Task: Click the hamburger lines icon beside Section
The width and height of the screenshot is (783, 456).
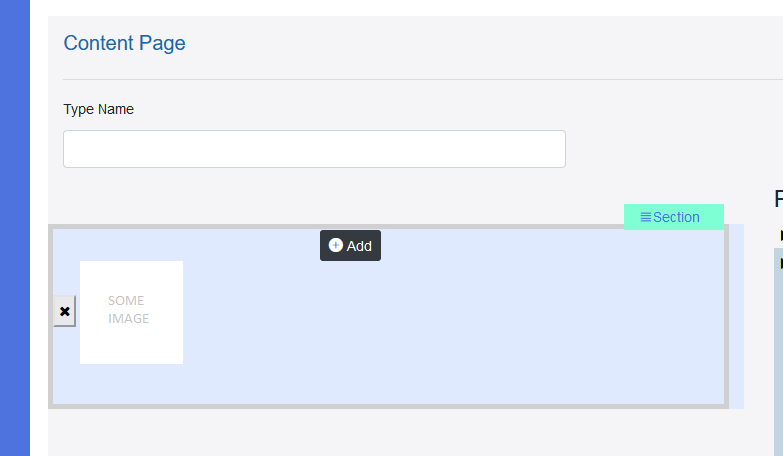Action: pos(645,217)
